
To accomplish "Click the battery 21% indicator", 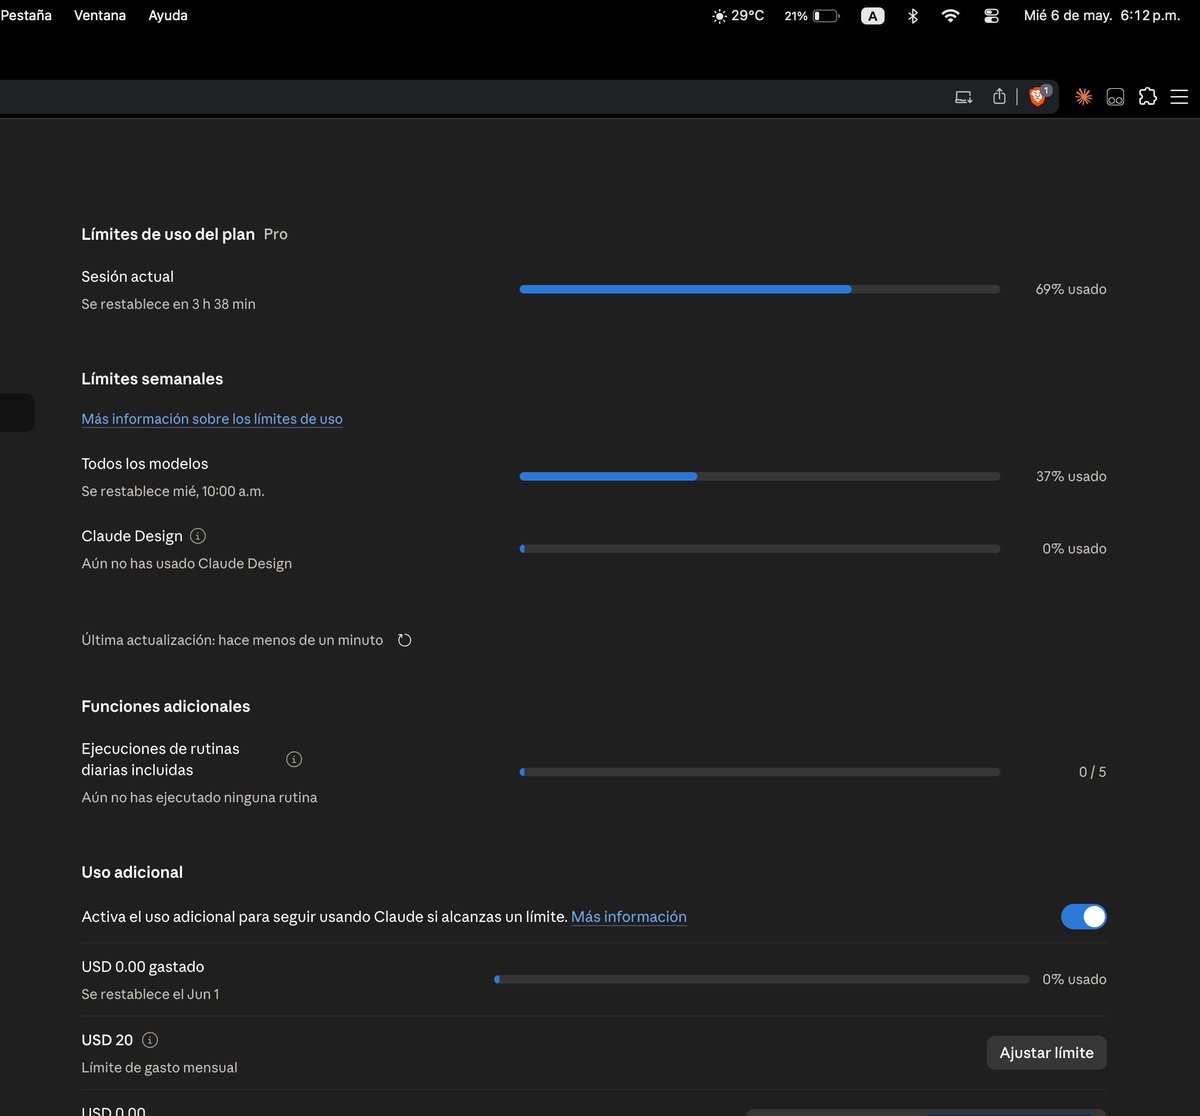I will (812, 16).
